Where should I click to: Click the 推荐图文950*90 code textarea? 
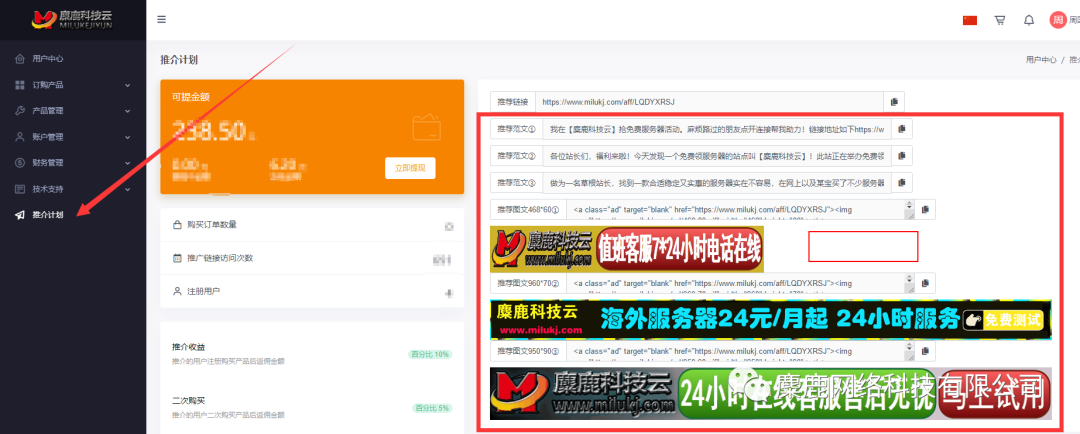741,351
